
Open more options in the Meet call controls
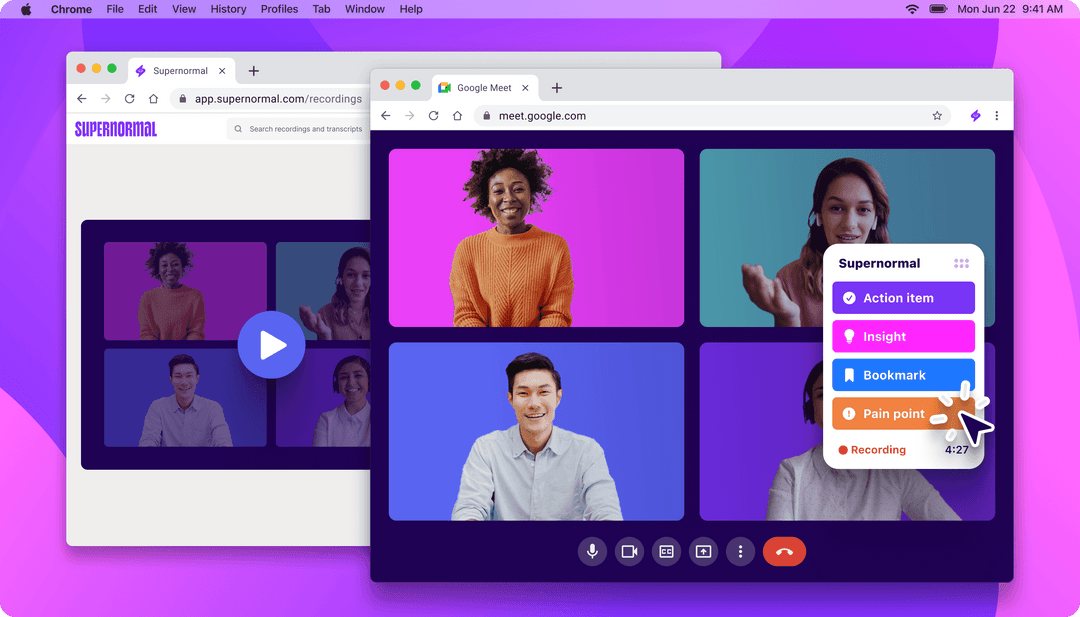pyautogui.click(x=740, y=551)
